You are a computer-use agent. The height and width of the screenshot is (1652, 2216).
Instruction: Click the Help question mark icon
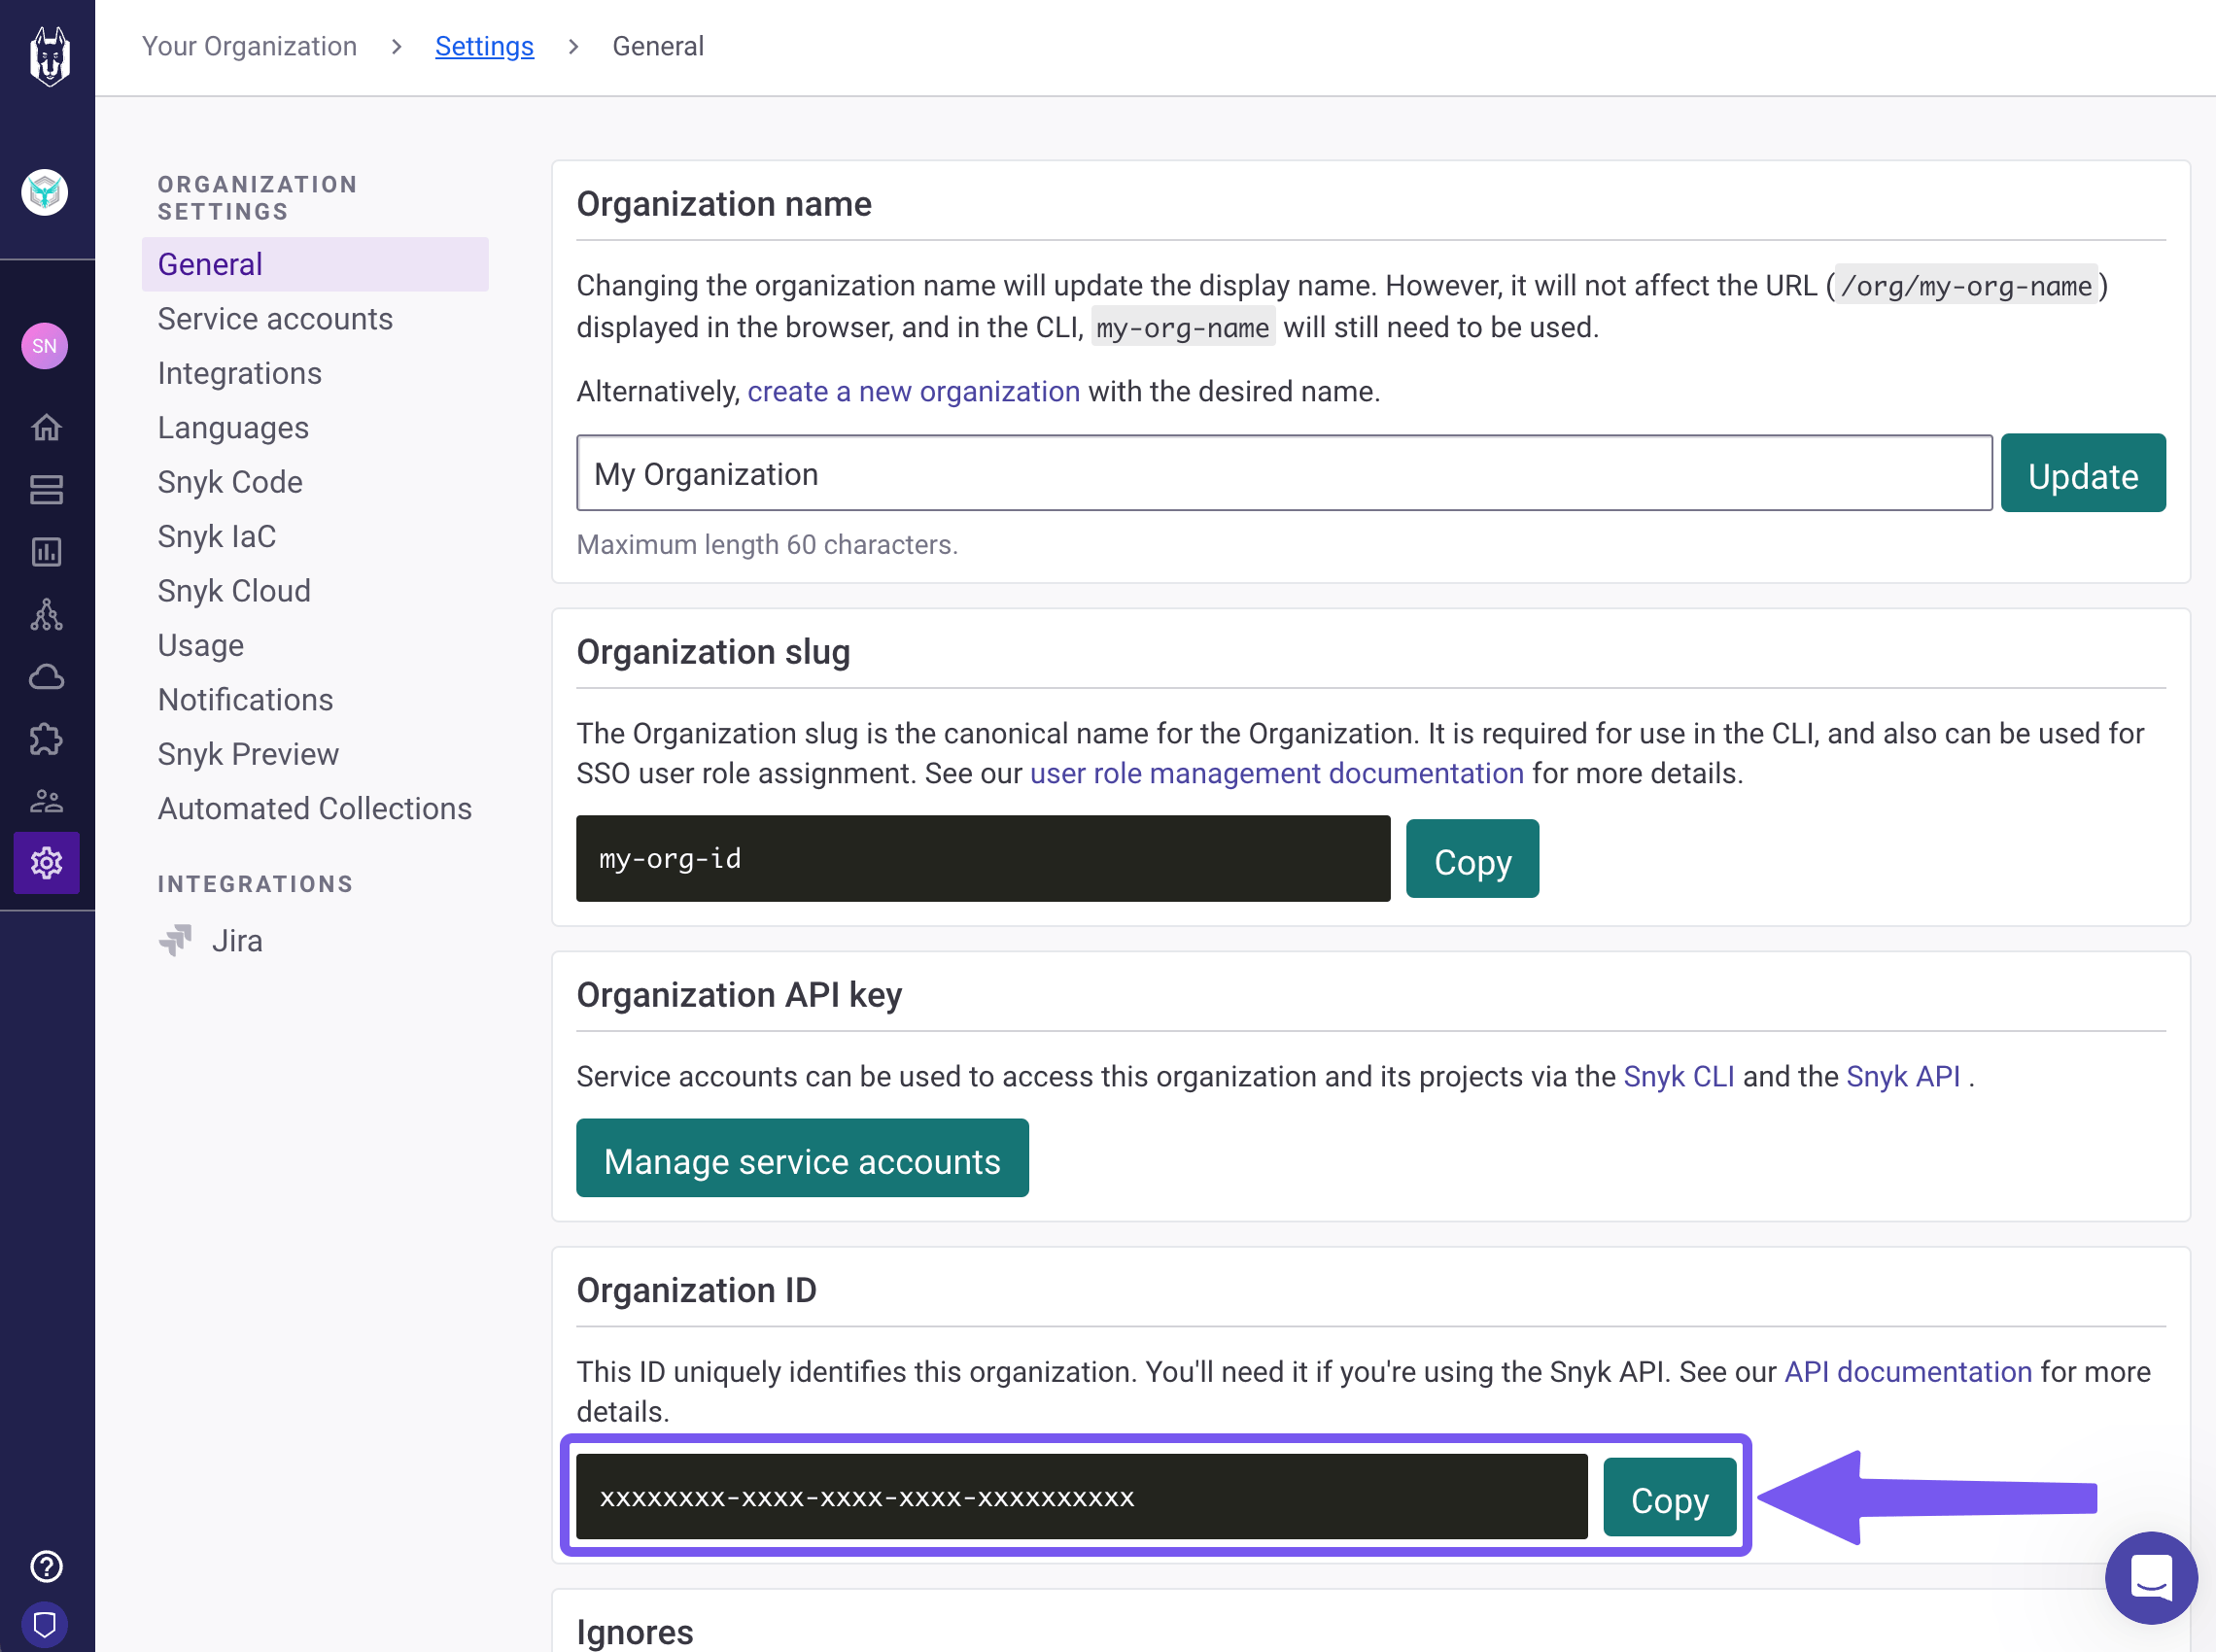coord(46,1566)
